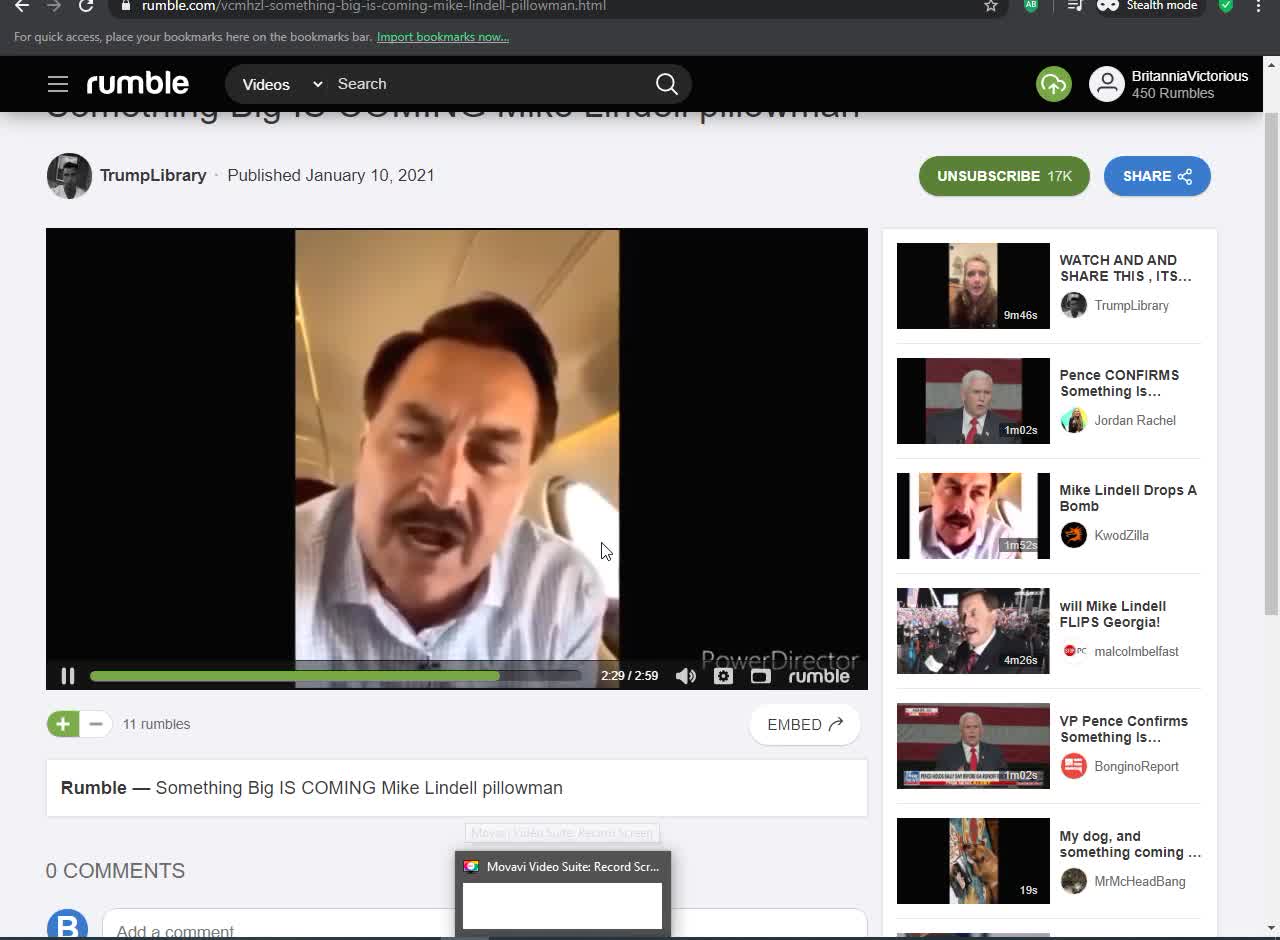Open 'will Mike Lindell FLIPS Georgia!' title

[1113, 614]
